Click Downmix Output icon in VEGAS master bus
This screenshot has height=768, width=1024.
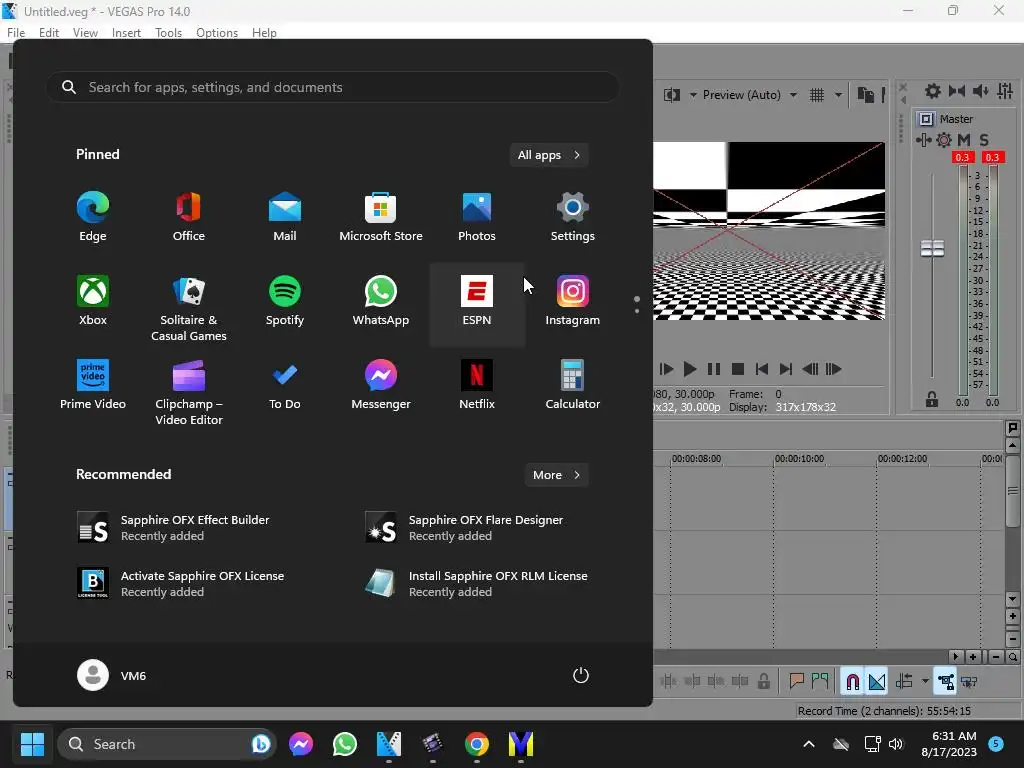[957, 91]
